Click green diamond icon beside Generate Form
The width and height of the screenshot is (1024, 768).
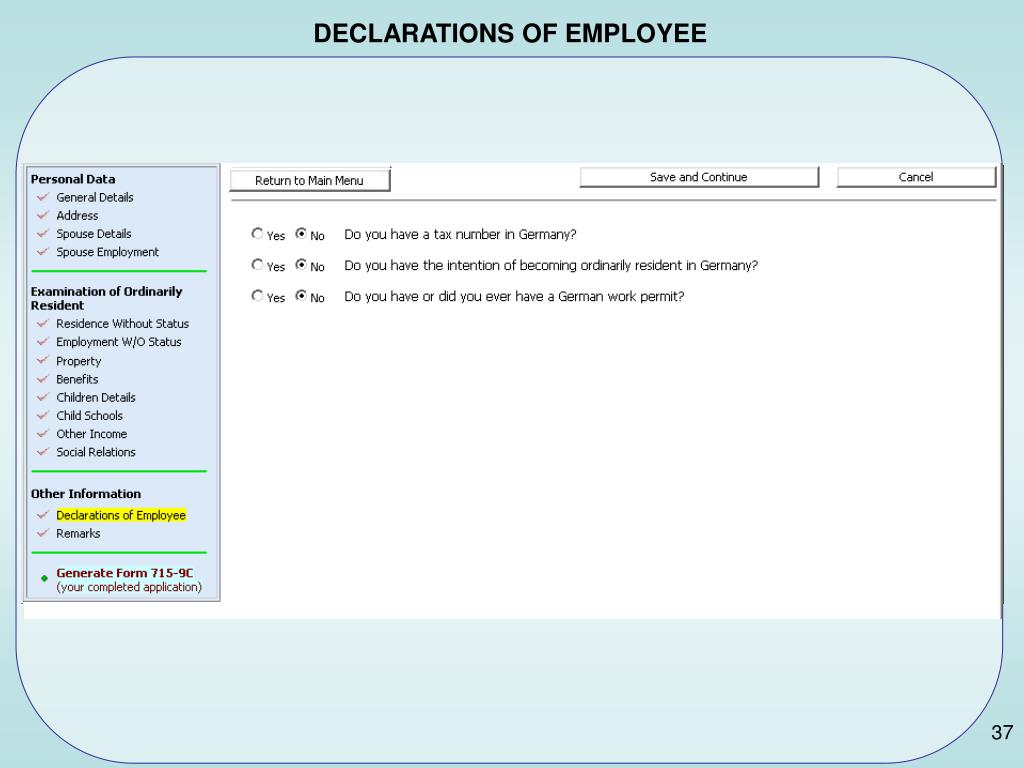(44, 578)
